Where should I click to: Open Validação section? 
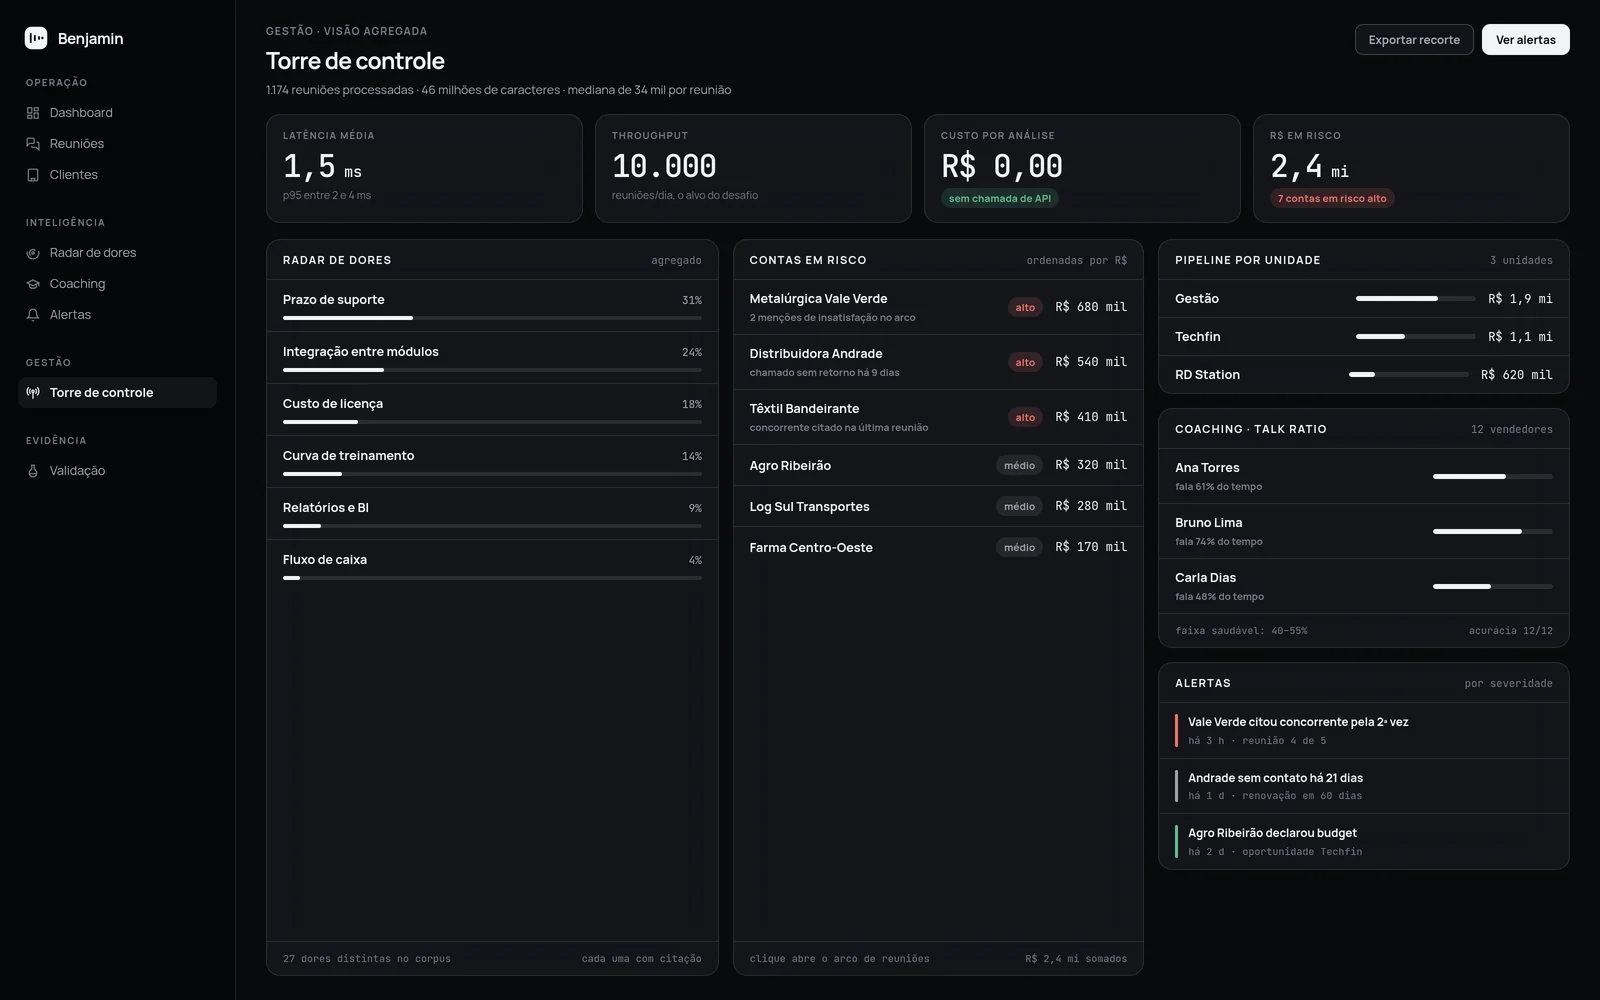[x=117, y=471]
